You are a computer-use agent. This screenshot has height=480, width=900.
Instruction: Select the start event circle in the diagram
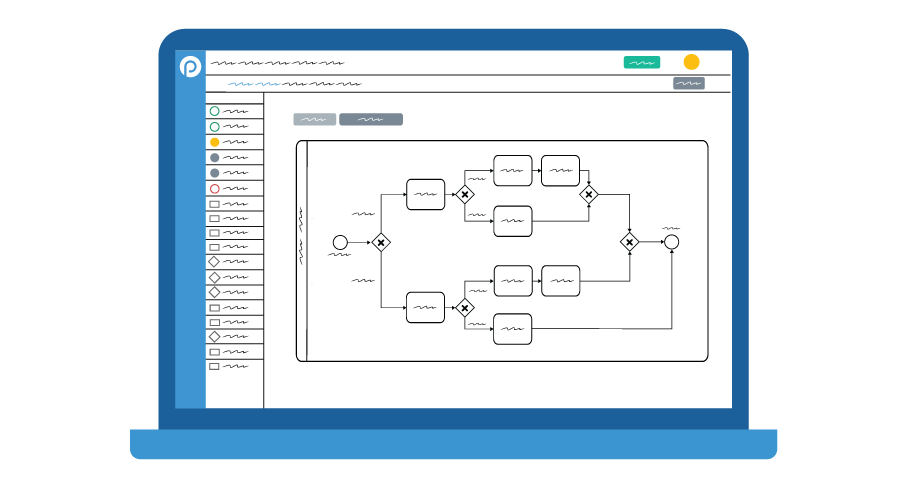pos(340,242)
